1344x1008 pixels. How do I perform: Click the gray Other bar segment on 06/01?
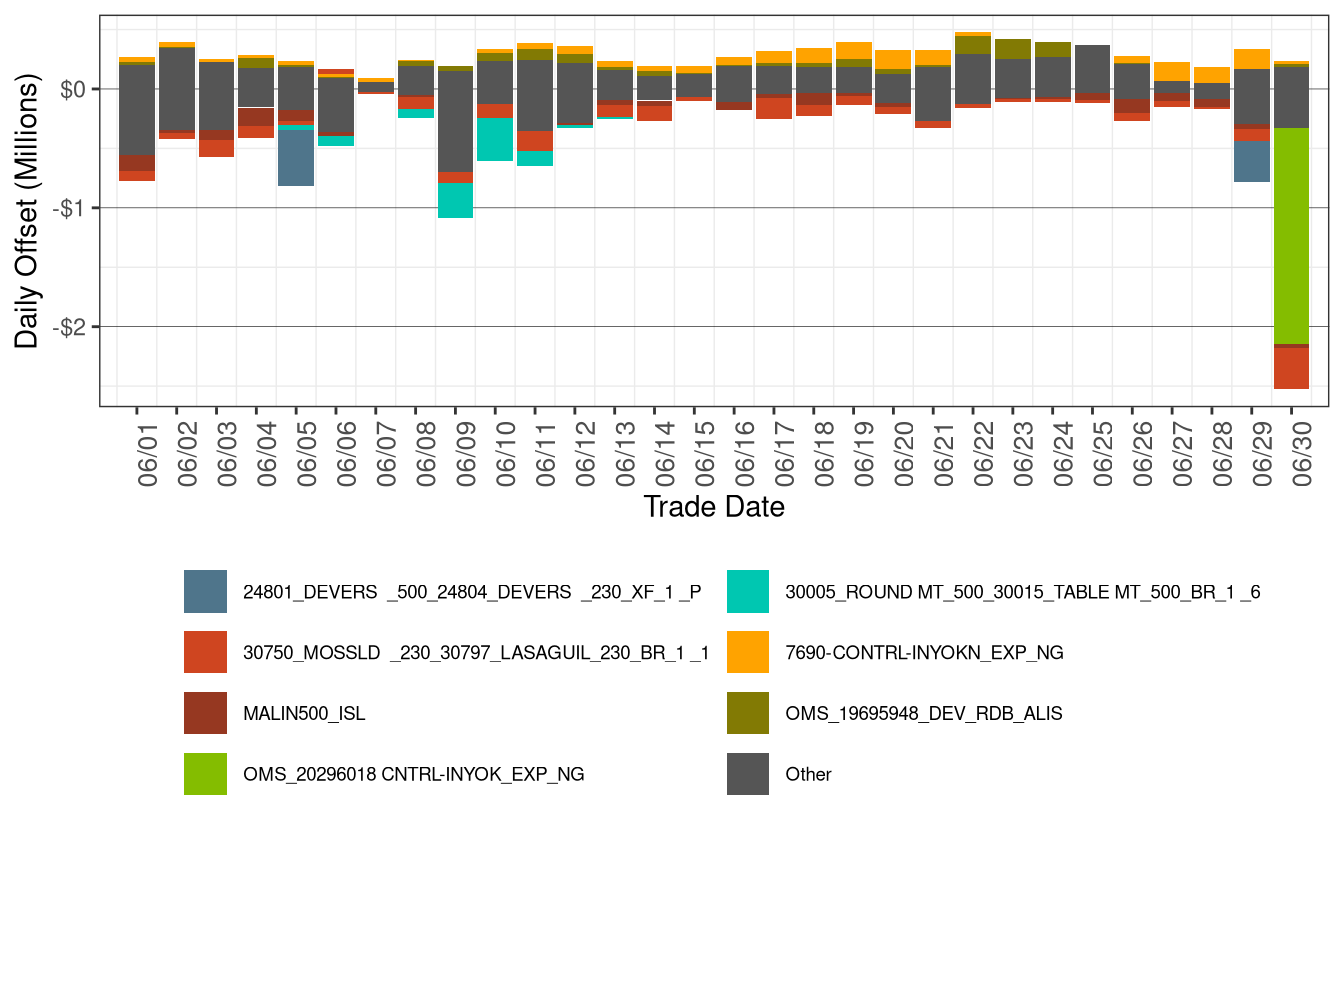(x=137, y=110)
